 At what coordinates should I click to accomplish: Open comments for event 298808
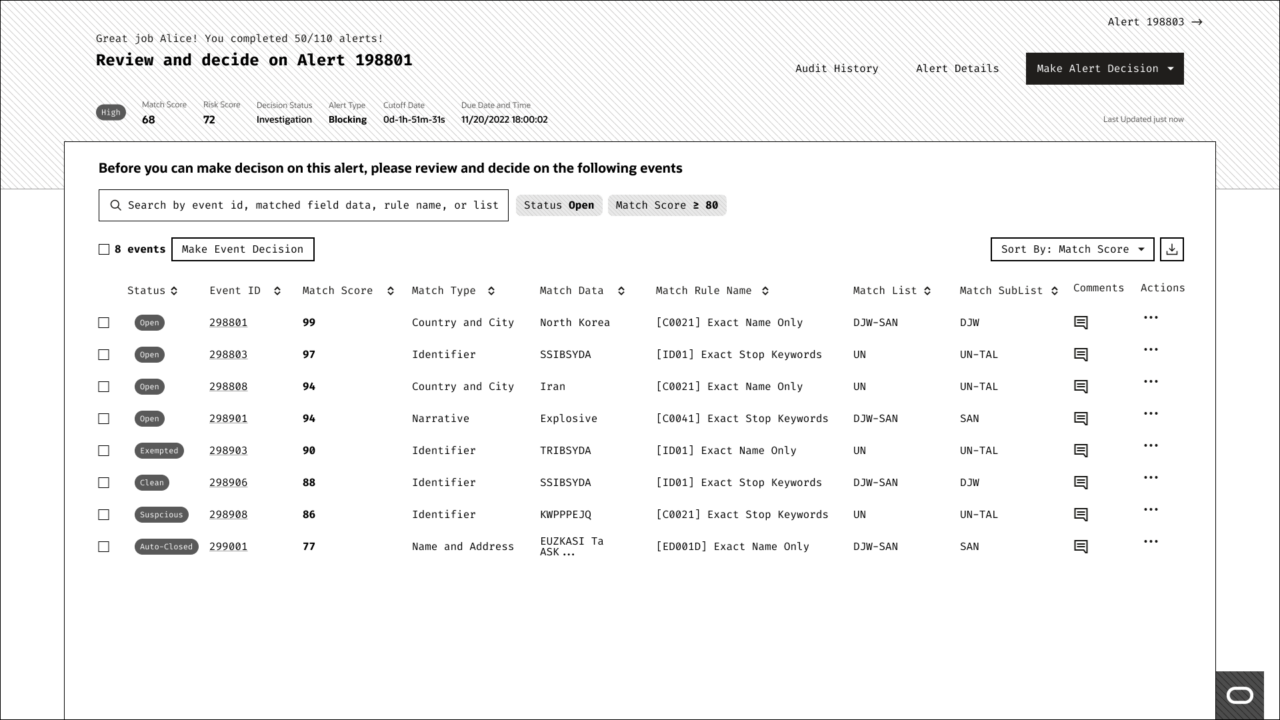1080,387
